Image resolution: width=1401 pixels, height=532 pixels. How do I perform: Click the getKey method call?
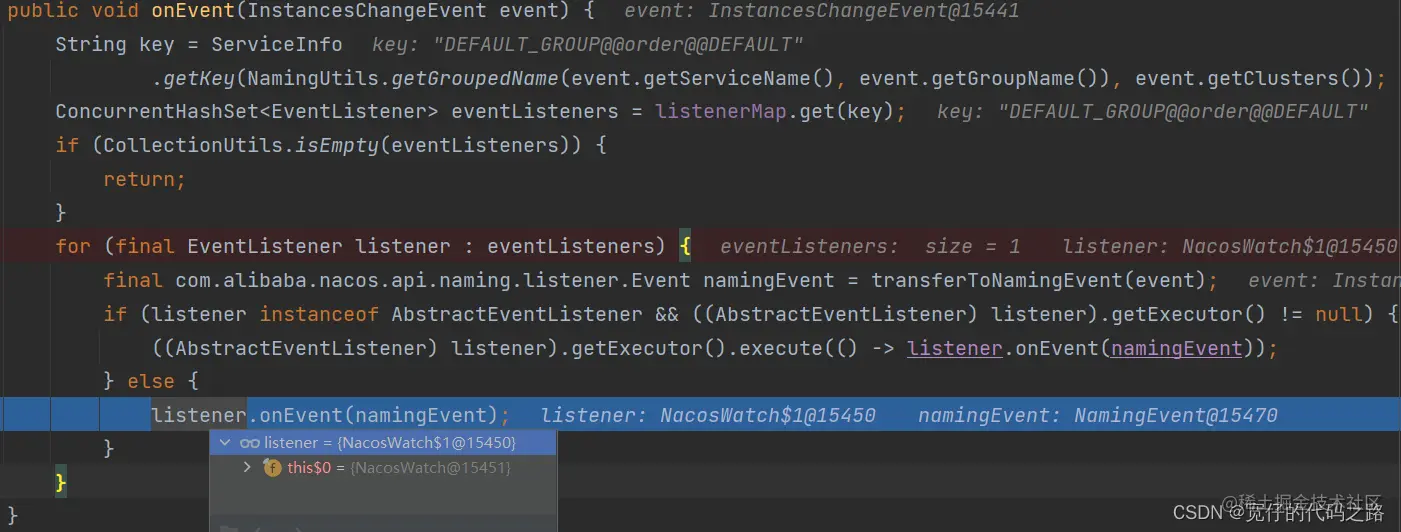pos(199,78)
